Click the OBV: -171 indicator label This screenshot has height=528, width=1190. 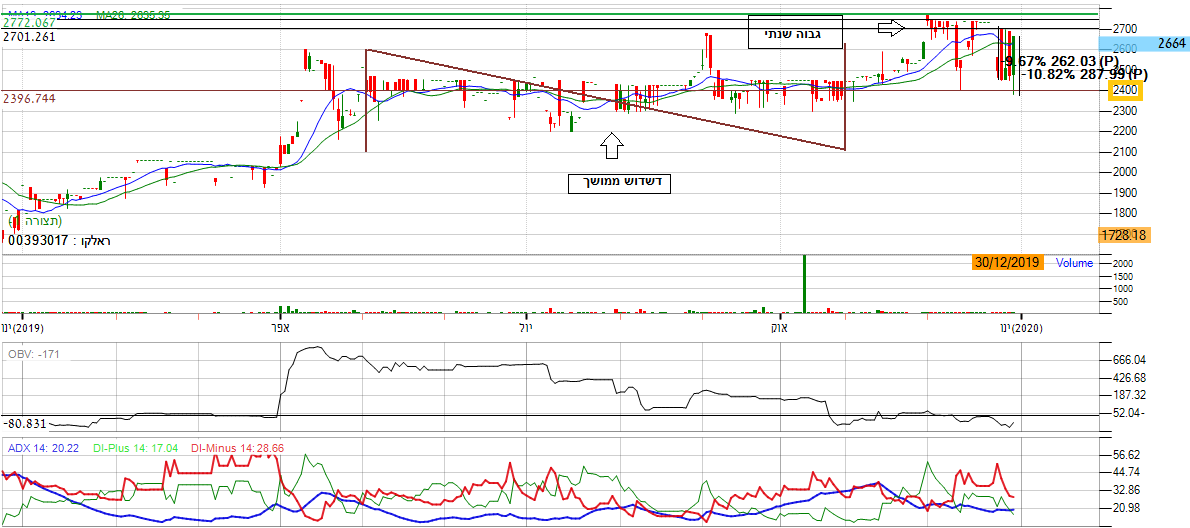34,354
